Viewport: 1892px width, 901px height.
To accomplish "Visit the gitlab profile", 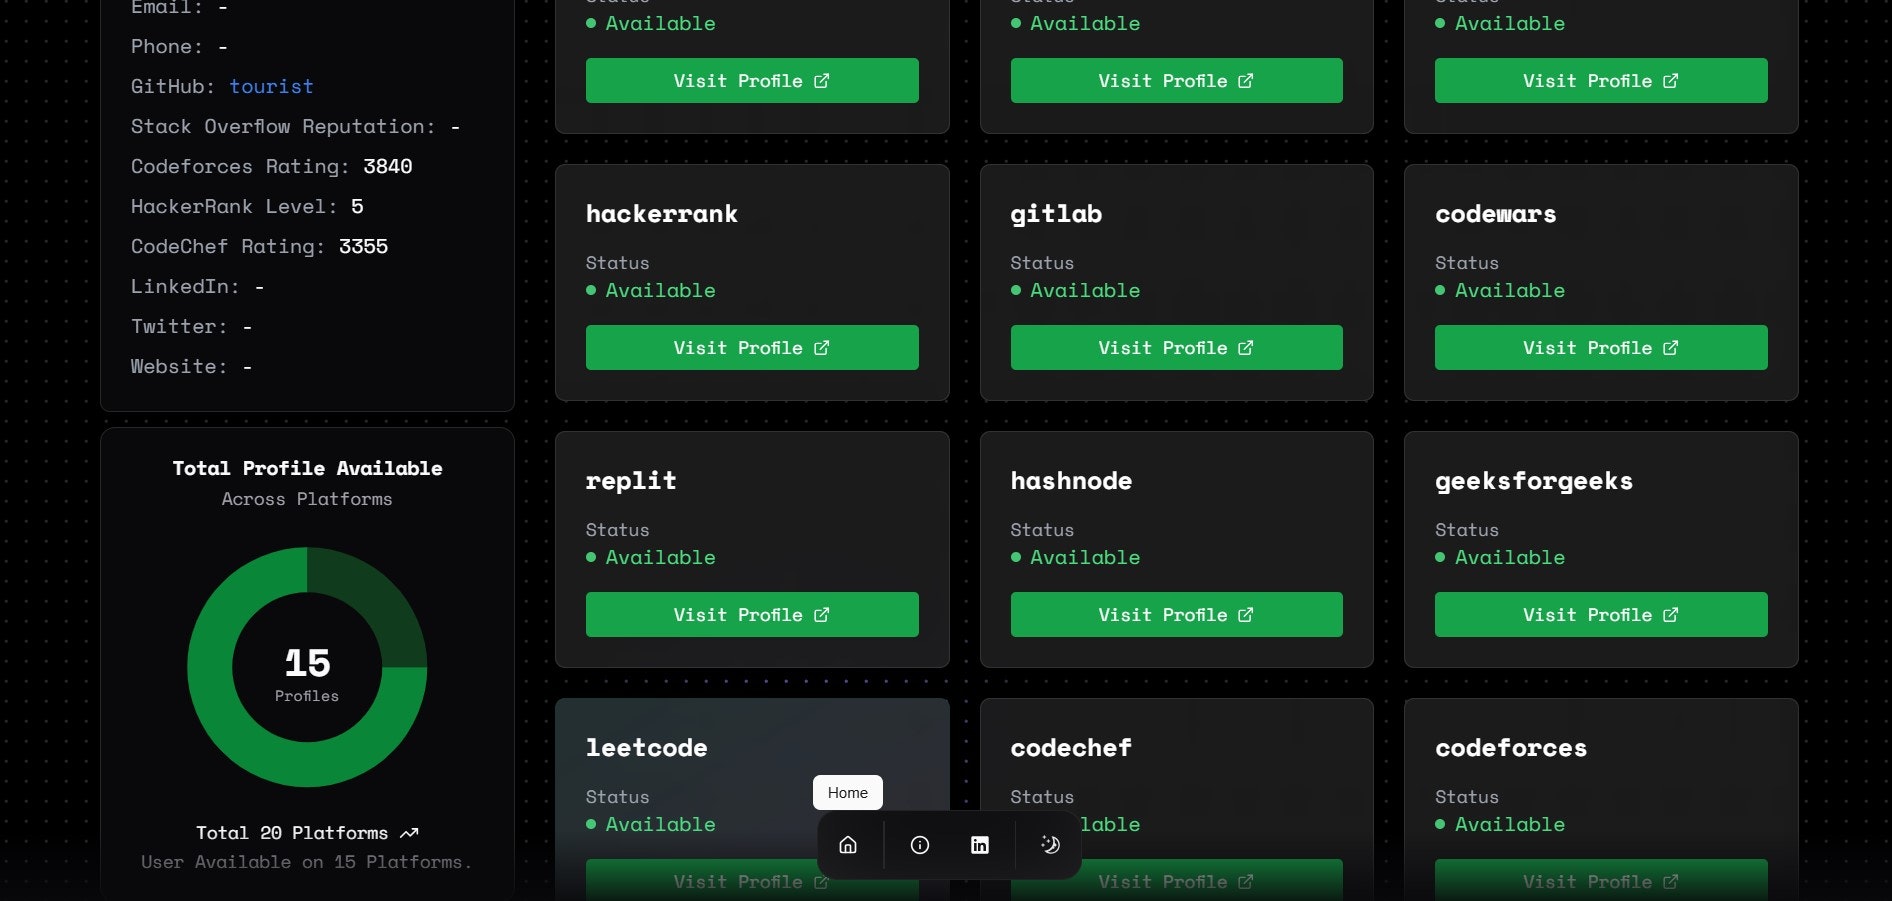I will coord(1176,347).
